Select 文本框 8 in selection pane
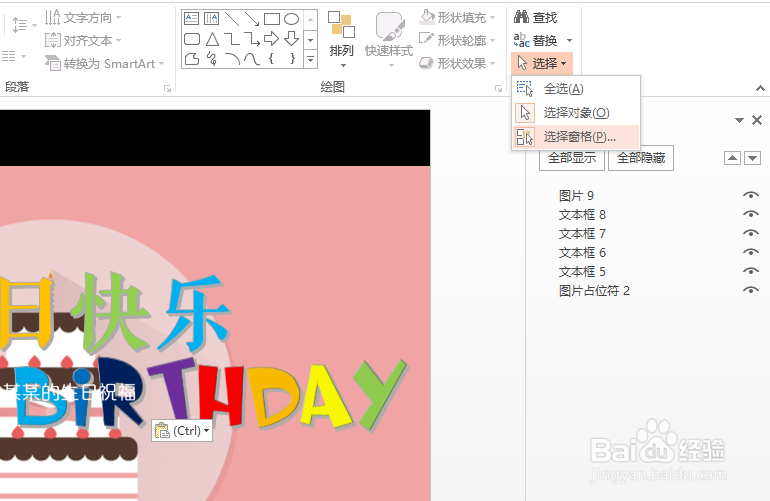 [582, 215]
